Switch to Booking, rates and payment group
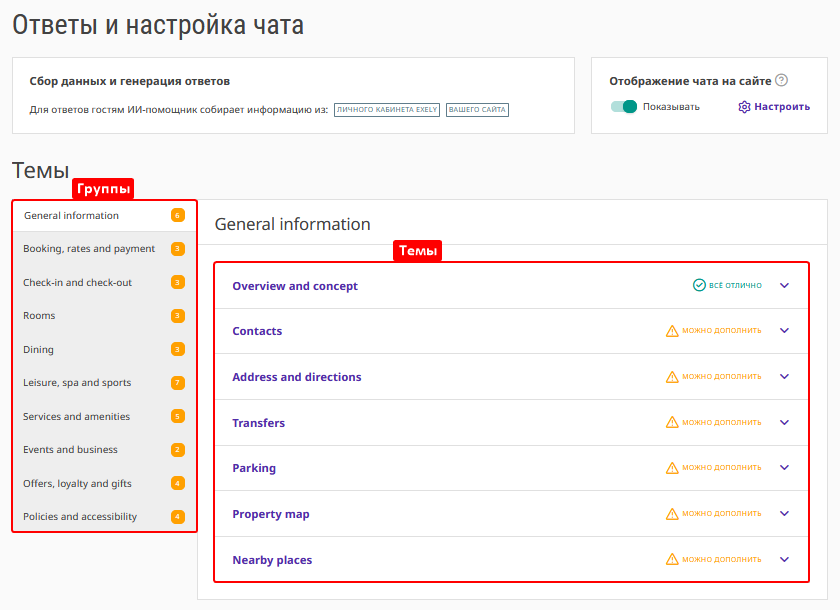 104,249
